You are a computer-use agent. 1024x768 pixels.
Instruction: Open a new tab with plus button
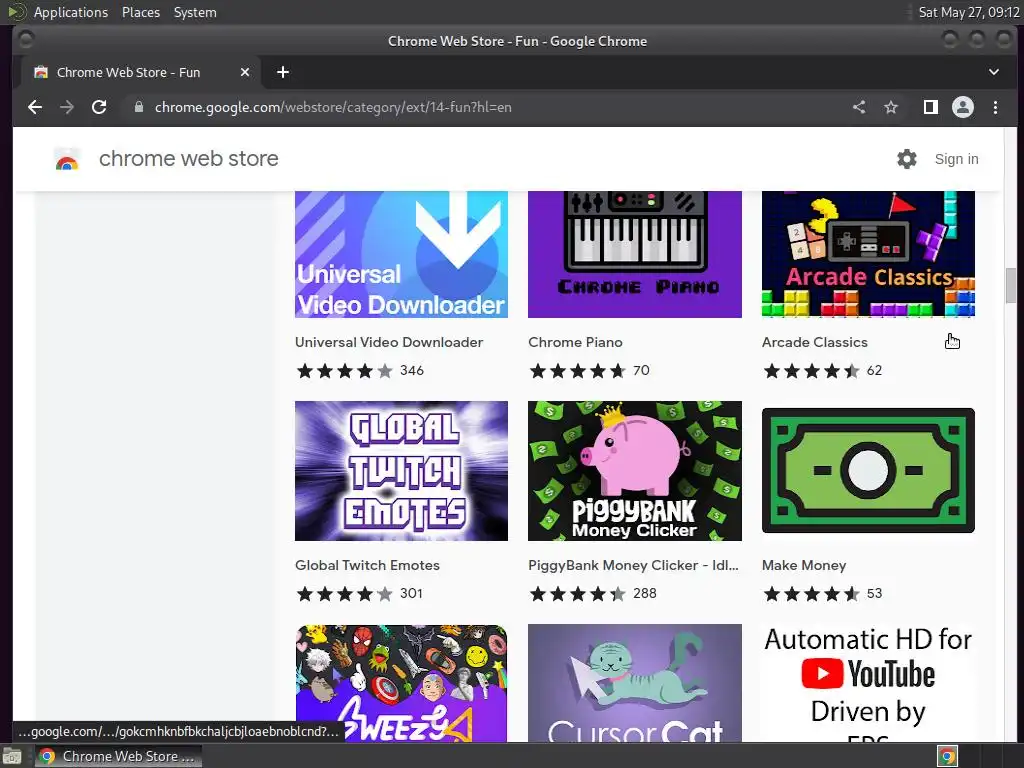(x=283, y=72)
